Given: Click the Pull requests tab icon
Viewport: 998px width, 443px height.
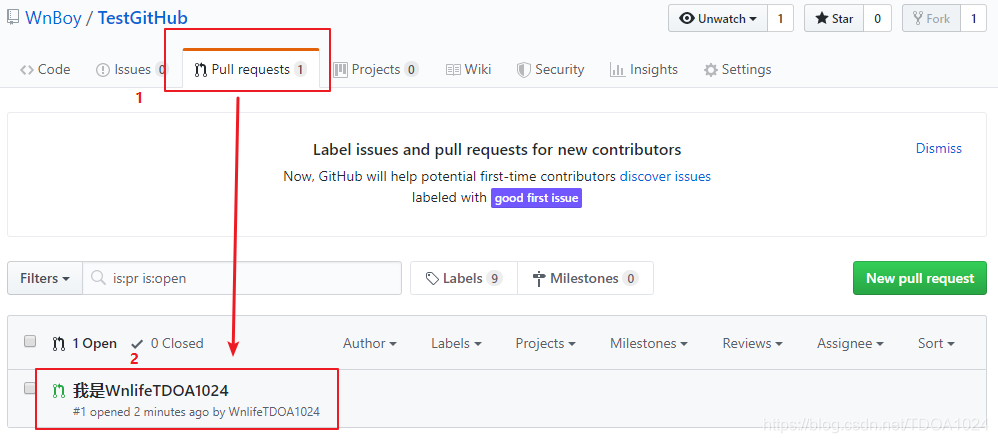Looking at the screenshot, I should (x=200, y=70).
